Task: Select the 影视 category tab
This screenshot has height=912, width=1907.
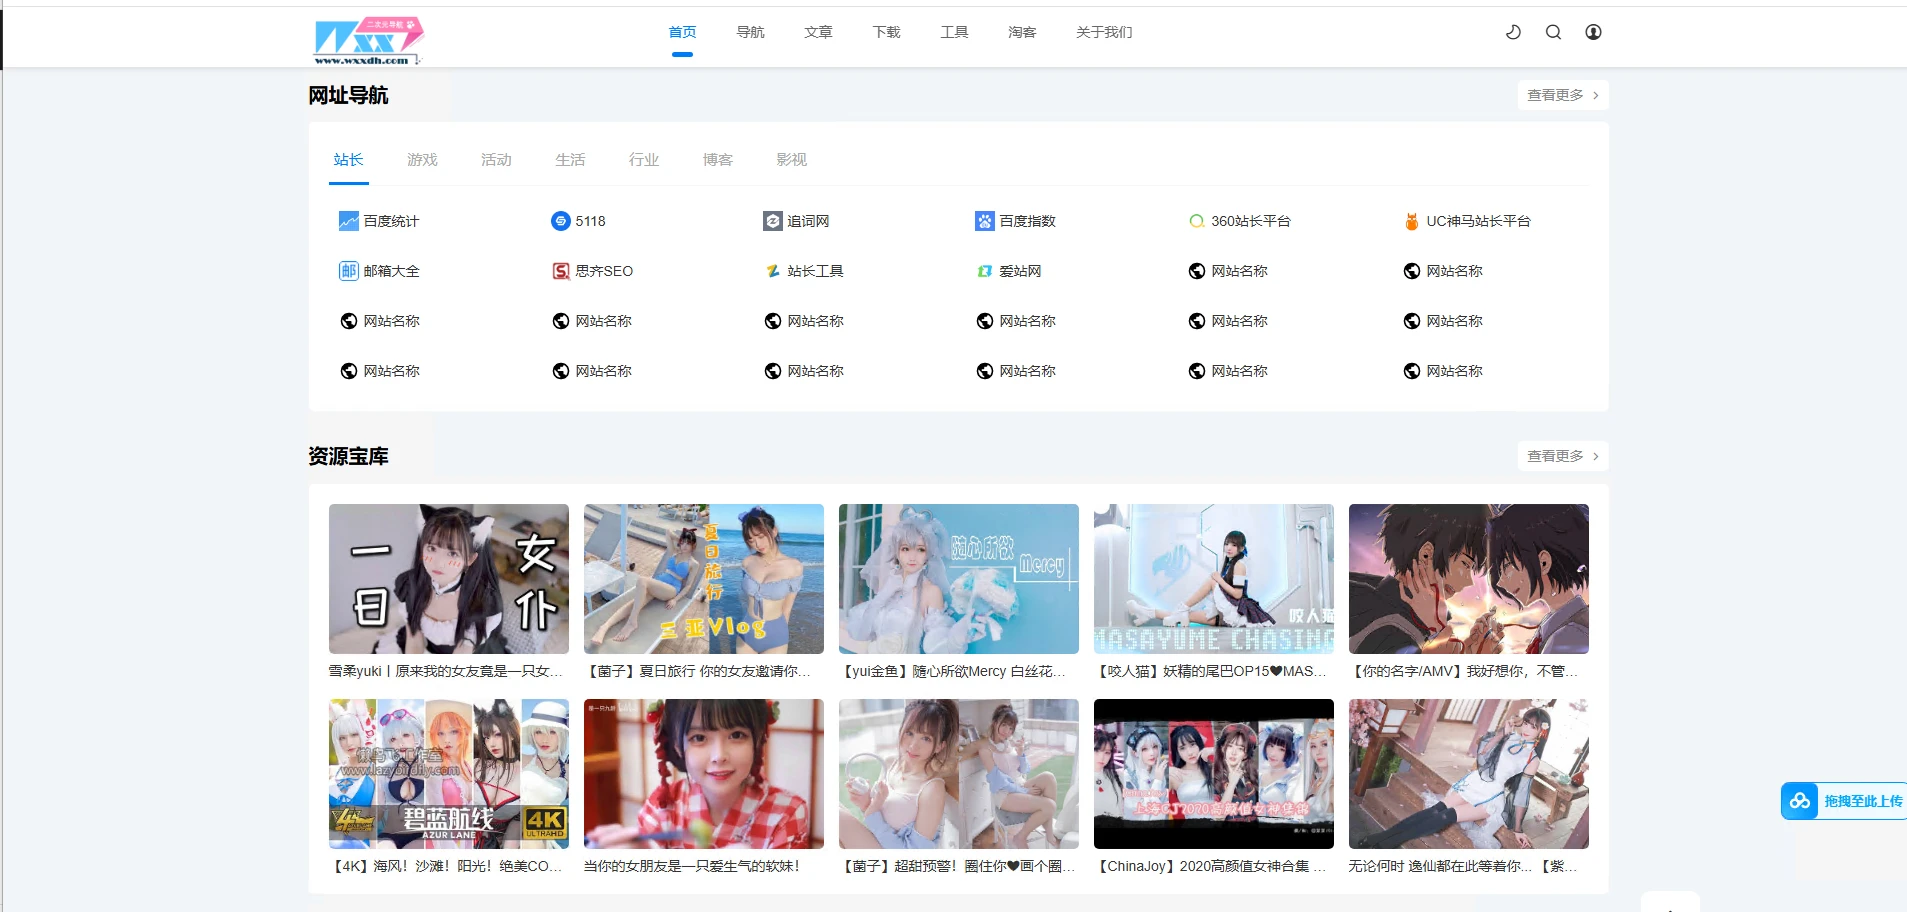Action: (791, 160)
